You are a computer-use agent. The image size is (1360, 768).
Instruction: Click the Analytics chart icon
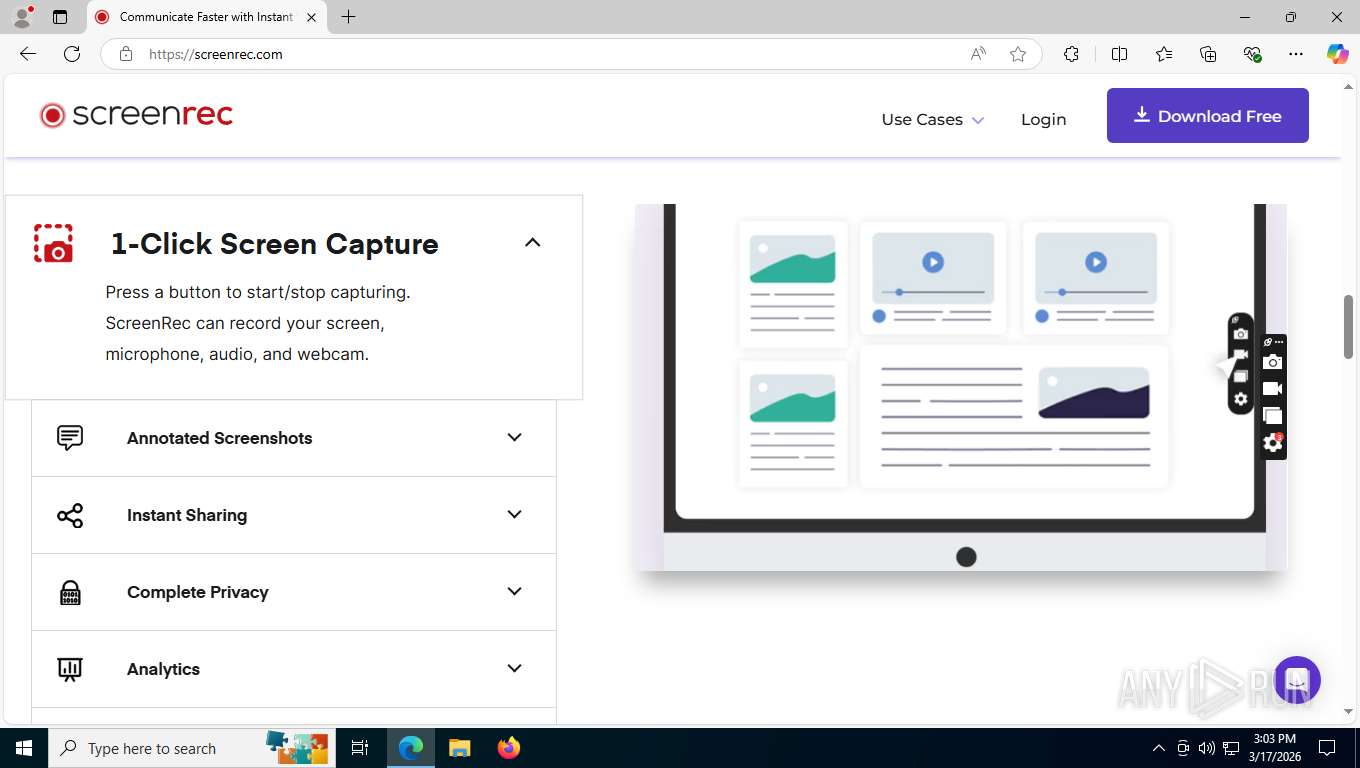click(70, 669)
